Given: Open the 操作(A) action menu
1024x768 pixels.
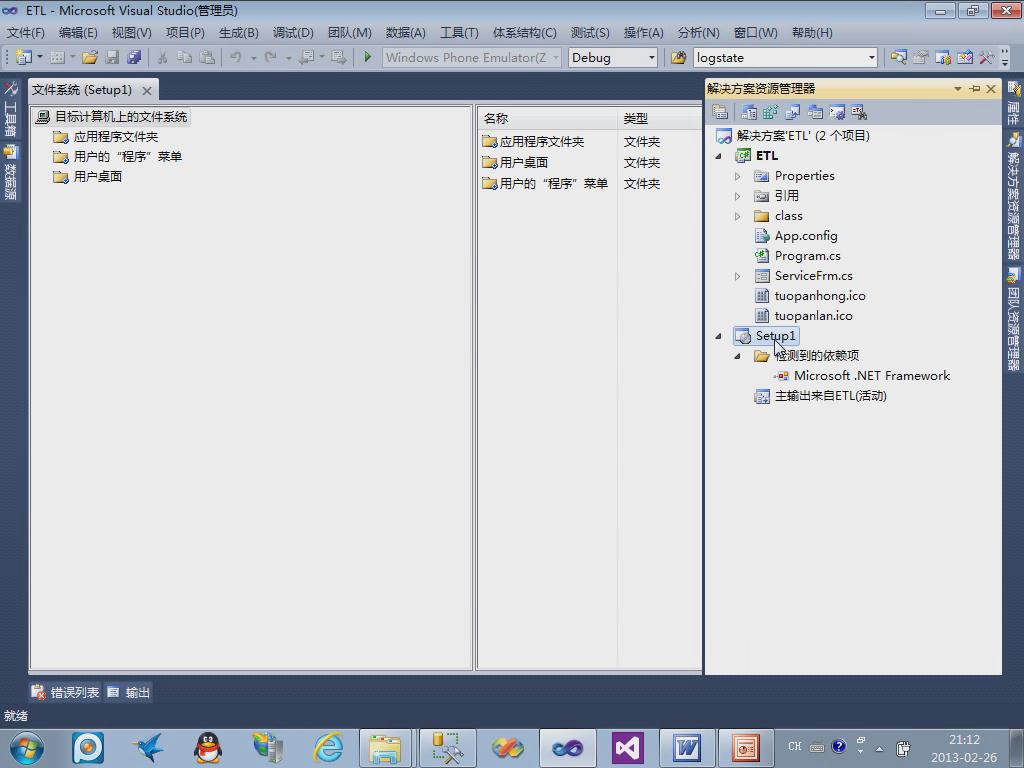Looking at the screenshot, I should click(643, 33).
